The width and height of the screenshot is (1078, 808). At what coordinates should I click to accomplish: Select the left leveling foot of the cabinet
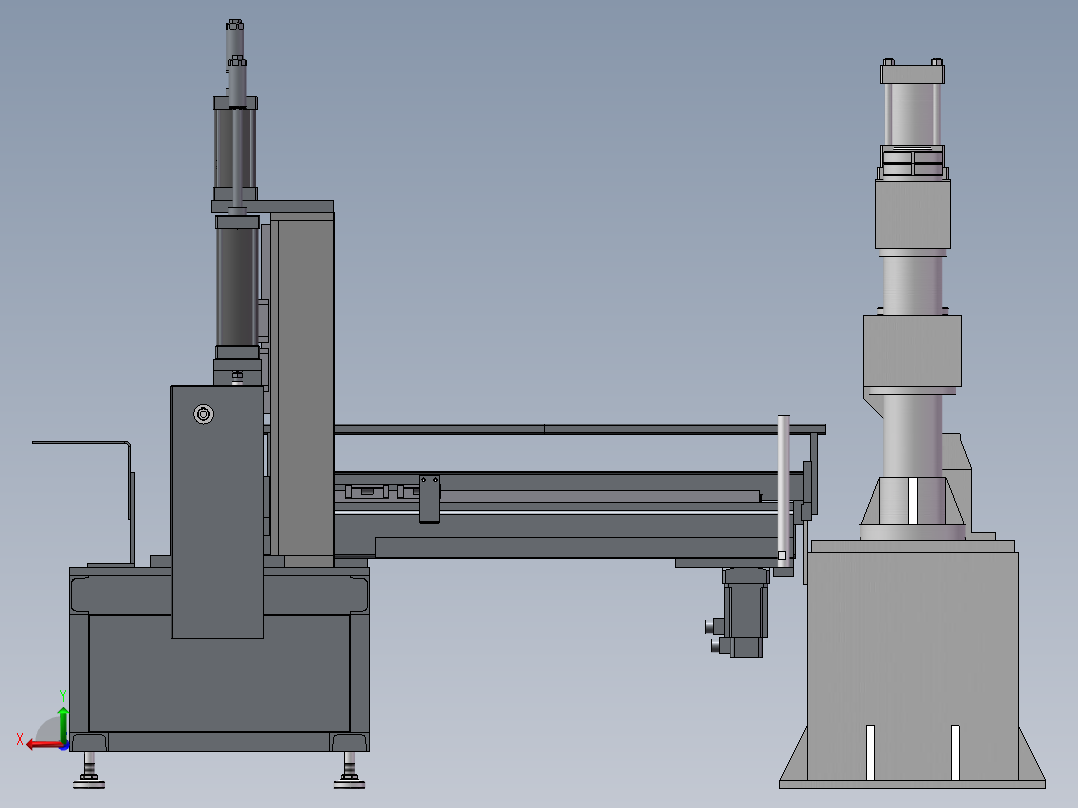(x=89, y=770)
